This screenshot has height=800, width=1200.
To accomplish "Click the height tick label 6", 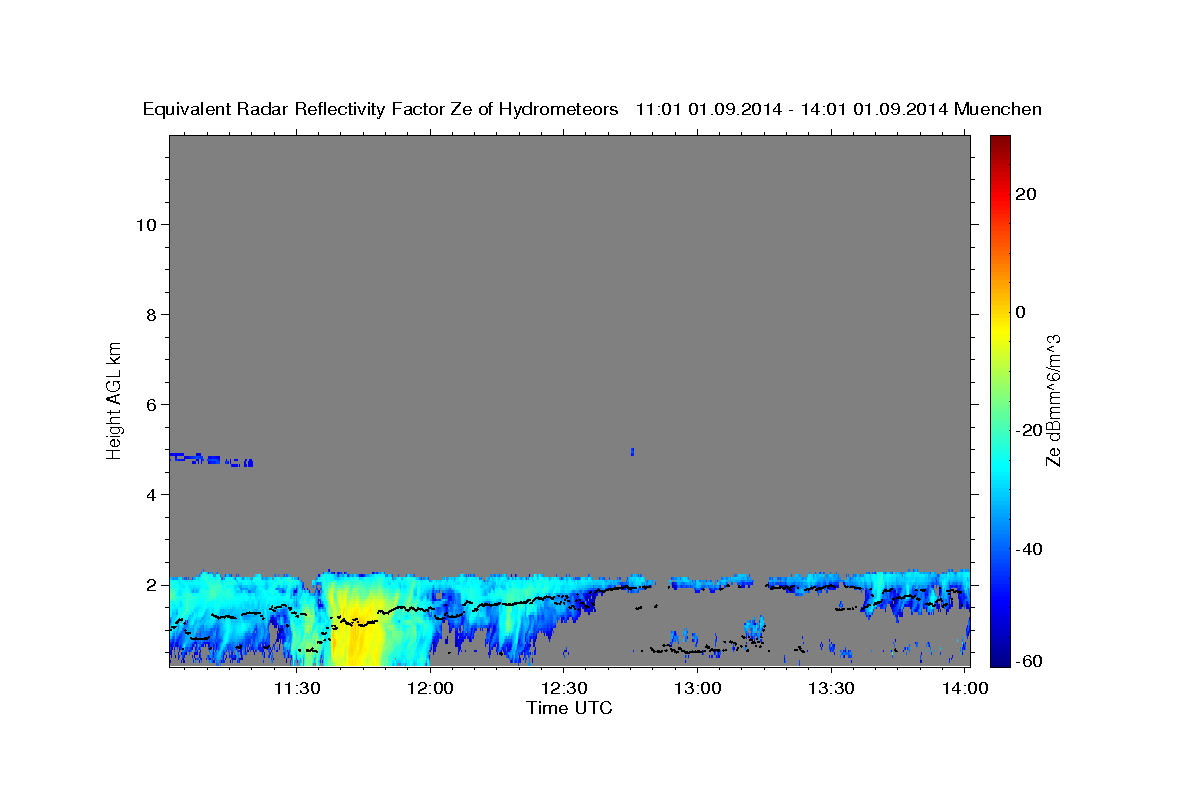I will point(150,405).
